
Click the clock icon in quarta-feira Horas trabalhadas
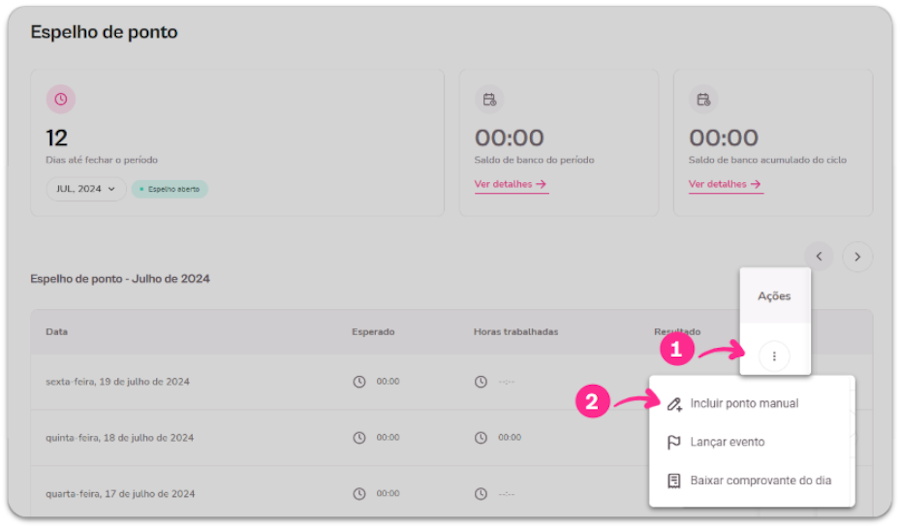pos(481,493)
